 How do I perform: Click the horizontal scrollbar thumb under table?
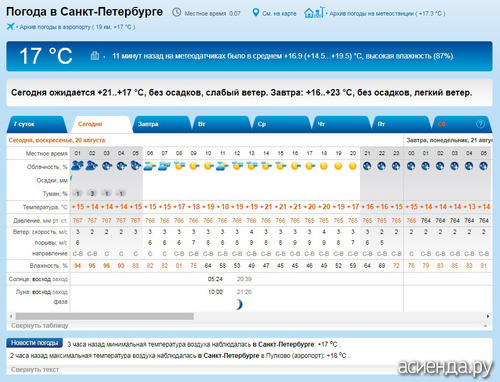pyautogui.click(x=104, y=316)
